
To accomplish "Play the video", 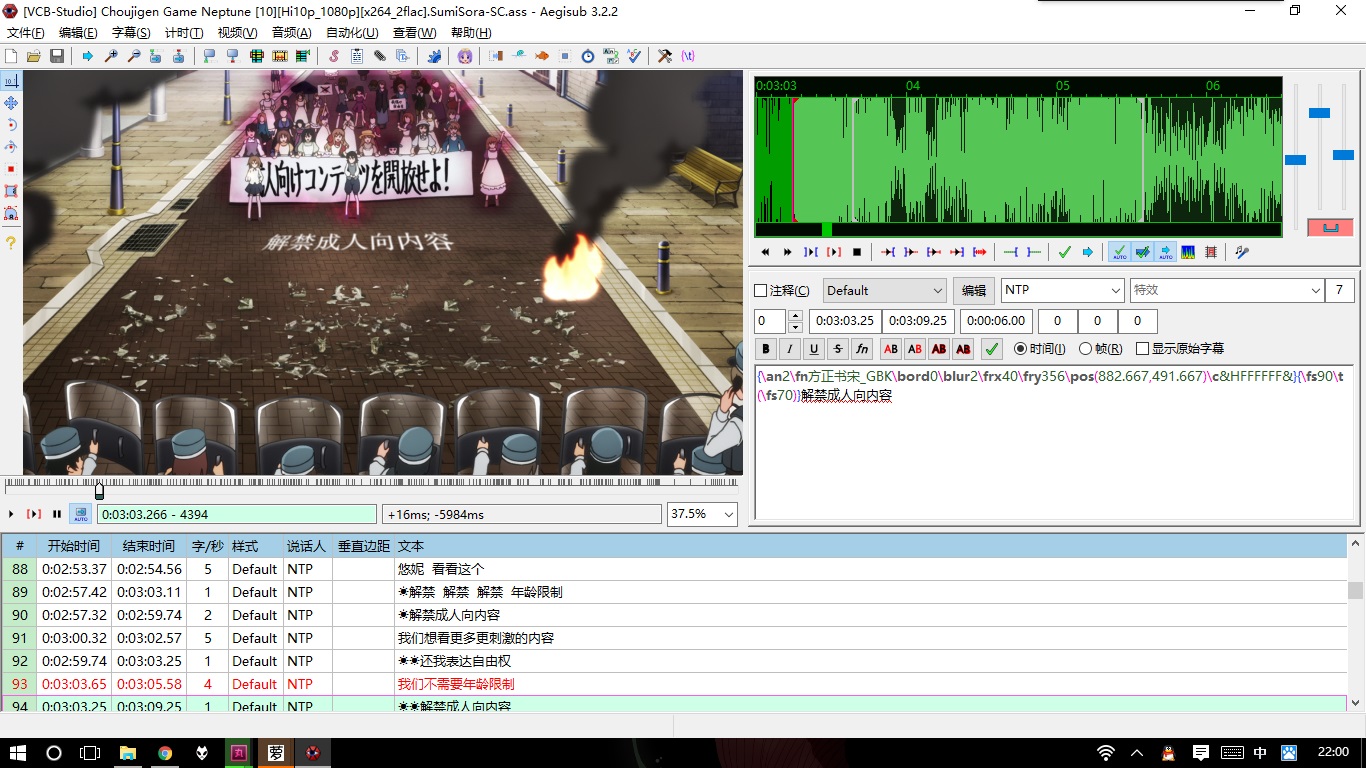I will [x=11, y=514].
